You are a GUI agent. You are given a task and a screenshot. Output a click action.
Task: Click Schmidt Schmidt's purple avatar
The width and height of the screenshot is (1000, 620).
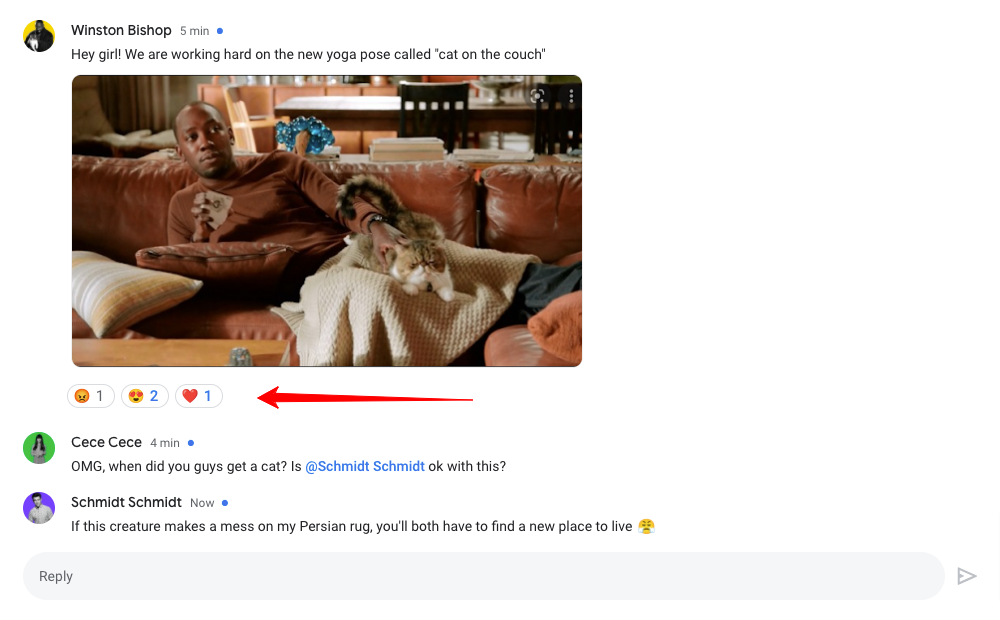39,508
